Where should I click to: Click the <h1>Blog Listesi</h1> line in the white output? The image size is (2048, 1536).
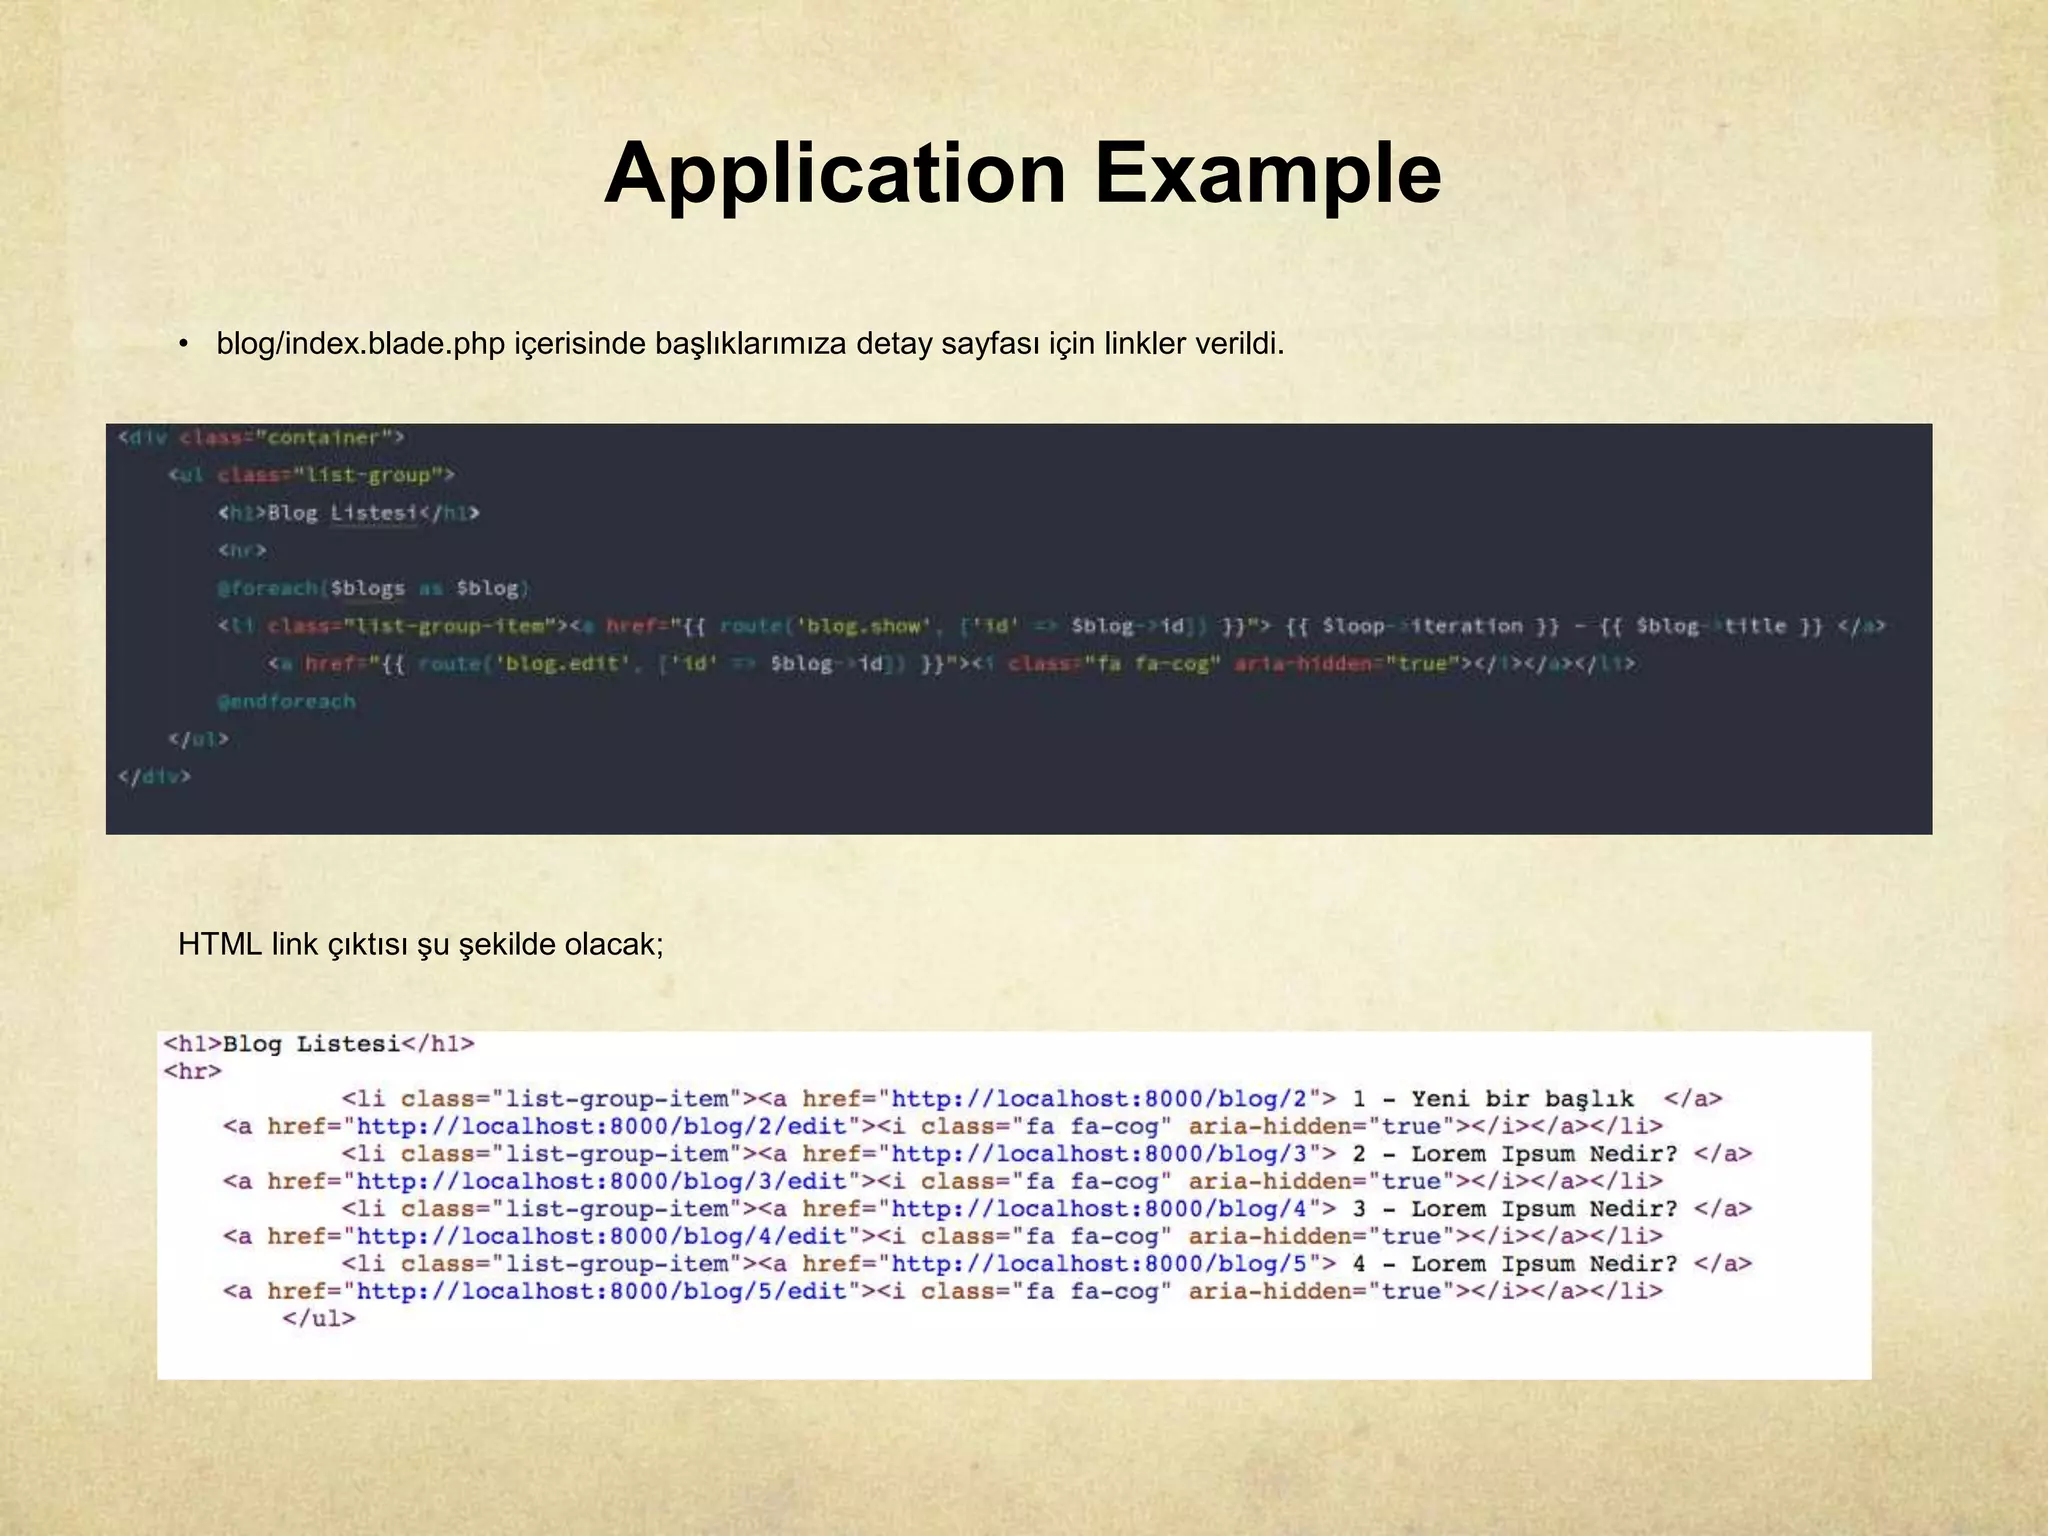pyautogui.click(x=319, y=1044)
